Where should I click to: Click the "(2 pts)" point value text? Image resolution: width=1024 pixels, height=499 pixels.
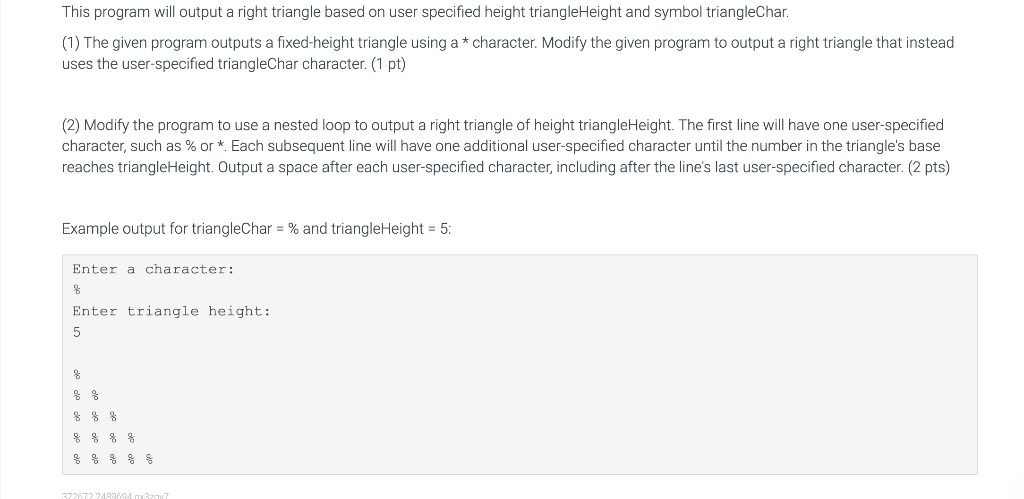pos(929,167)
